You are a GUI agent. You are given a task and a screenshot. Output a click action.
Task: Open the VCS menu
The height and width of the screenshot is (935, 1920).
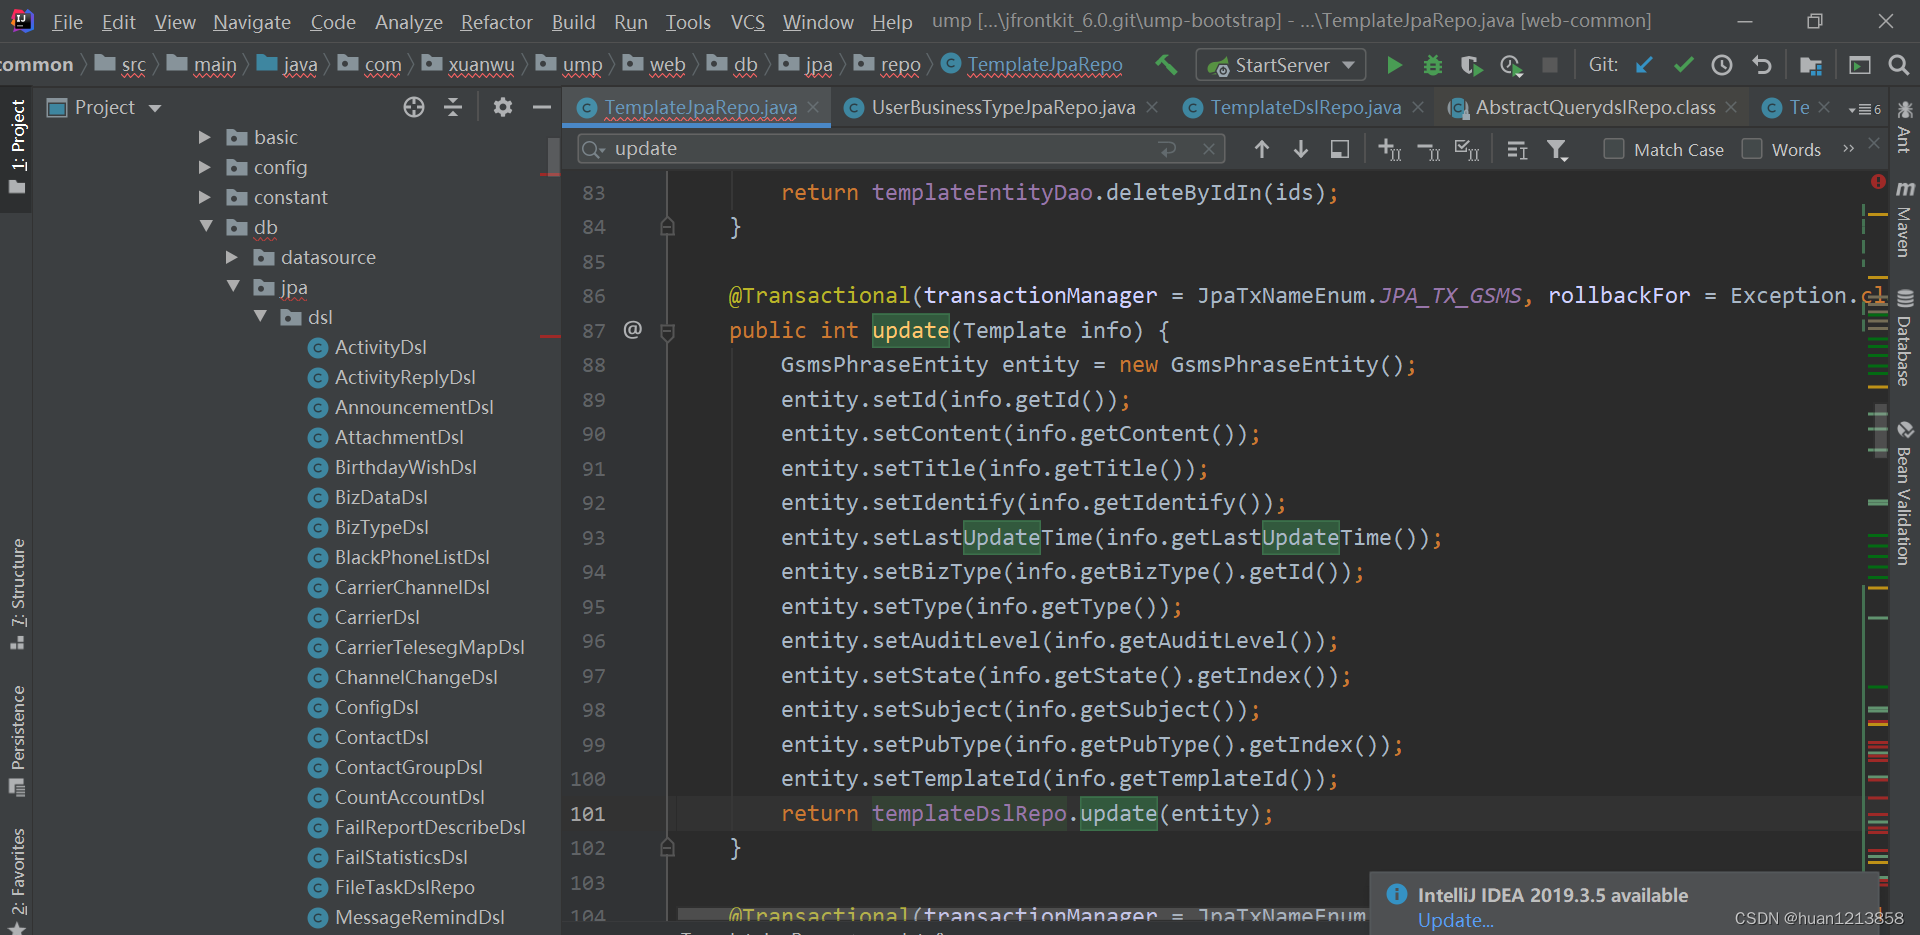(x=747, y=21)
